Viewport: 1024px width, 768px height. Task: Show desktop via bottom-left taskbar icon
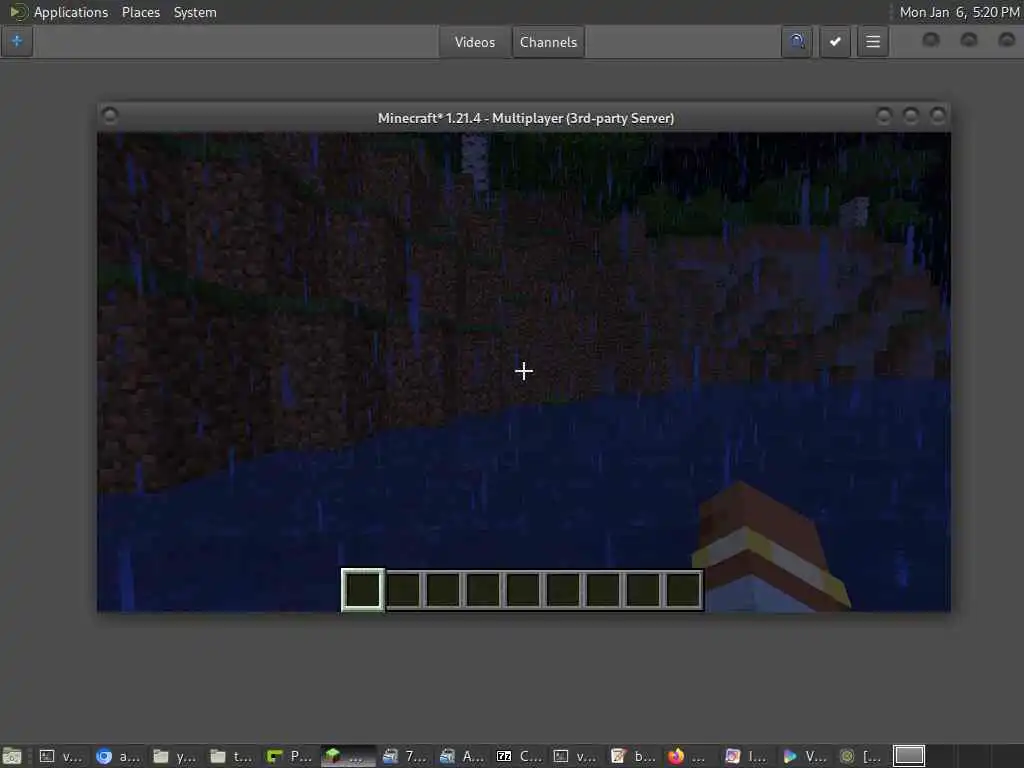(x=12, y=756)
